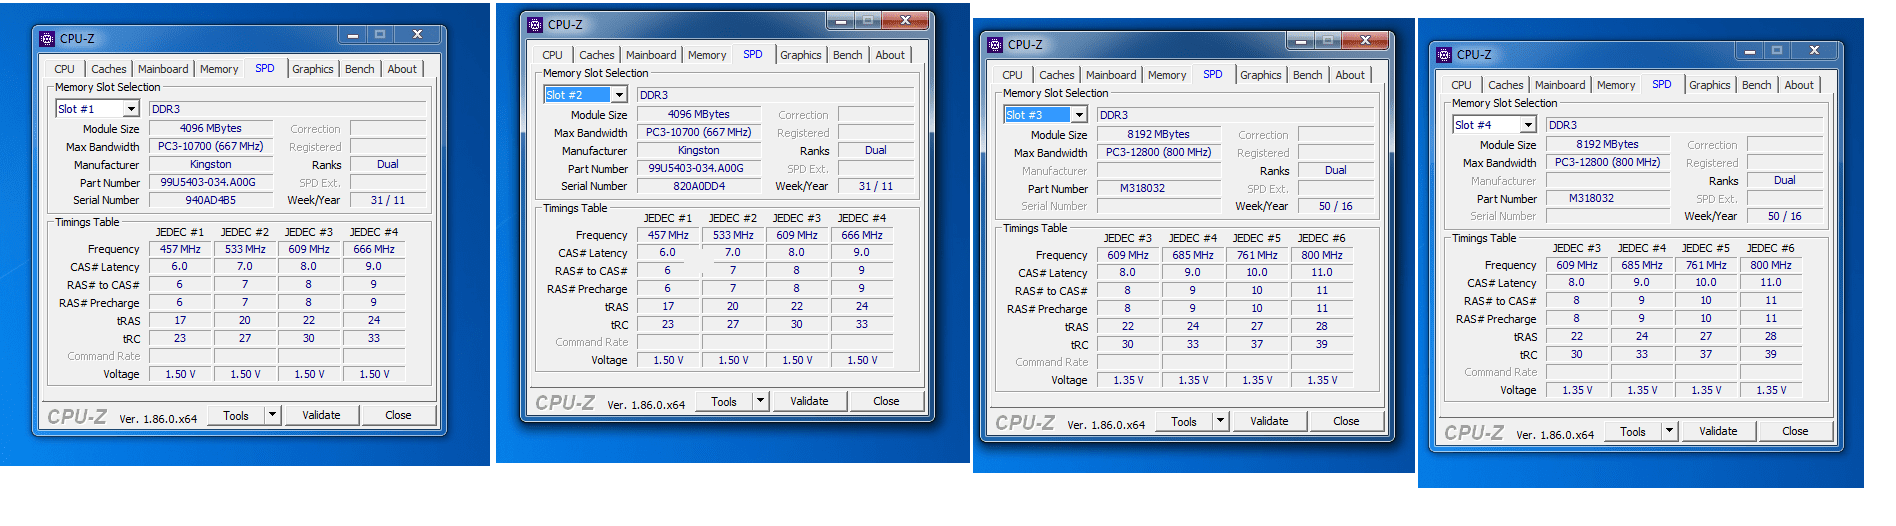Open CPU tab in Slot #2 window
The width and height of the screenshot is (1896, 526).
[x=552, y=55]
